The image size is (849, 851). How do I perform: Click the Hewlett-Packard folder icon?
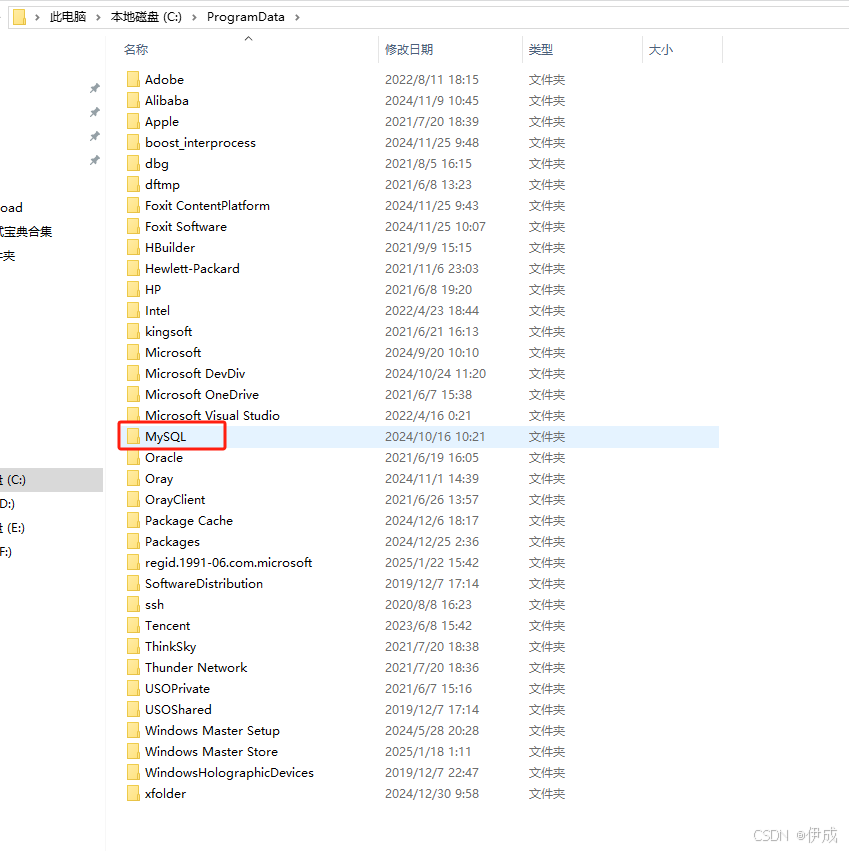click(x=133, y=269)
